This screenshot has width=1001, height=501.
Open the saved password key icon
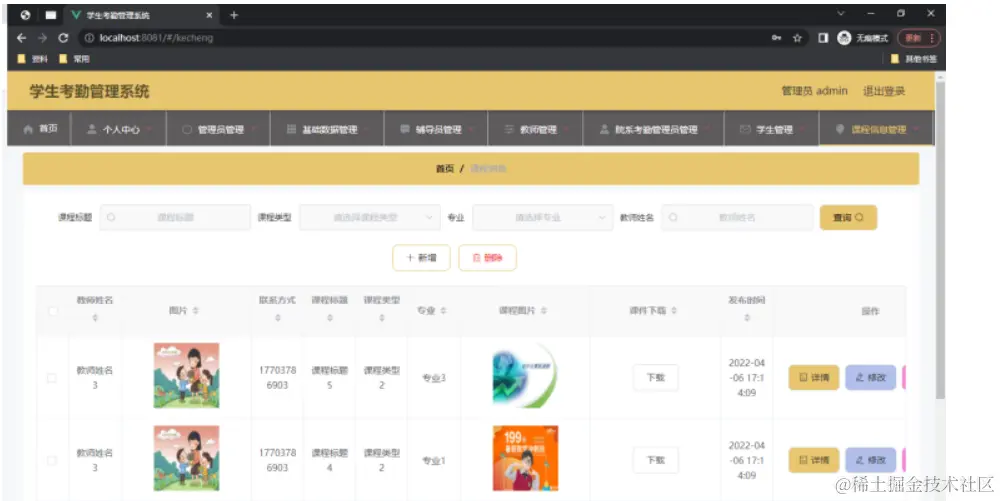click(x=776, y=38)
